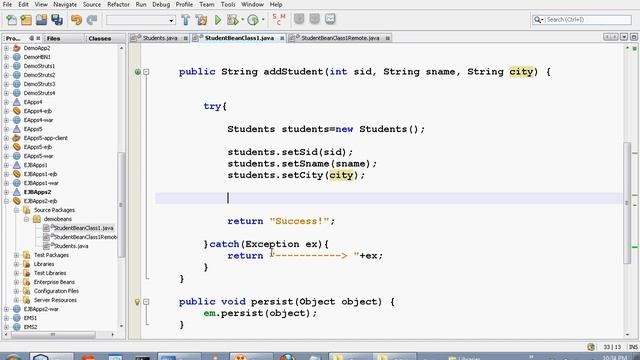Open the Debug Project dropdown arrow
The image size is (640, 360).
pos(242,20)
